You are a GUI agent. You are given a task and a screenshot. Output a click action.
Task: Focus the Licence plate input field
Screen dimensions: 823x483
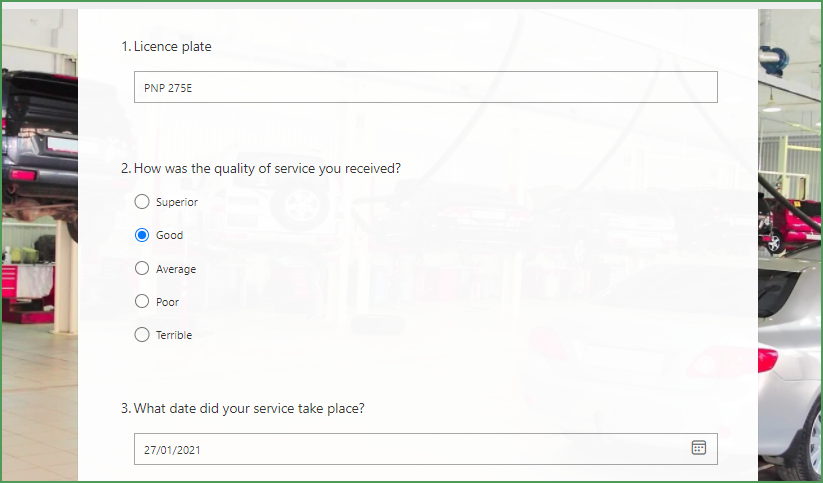coord(426,87)
